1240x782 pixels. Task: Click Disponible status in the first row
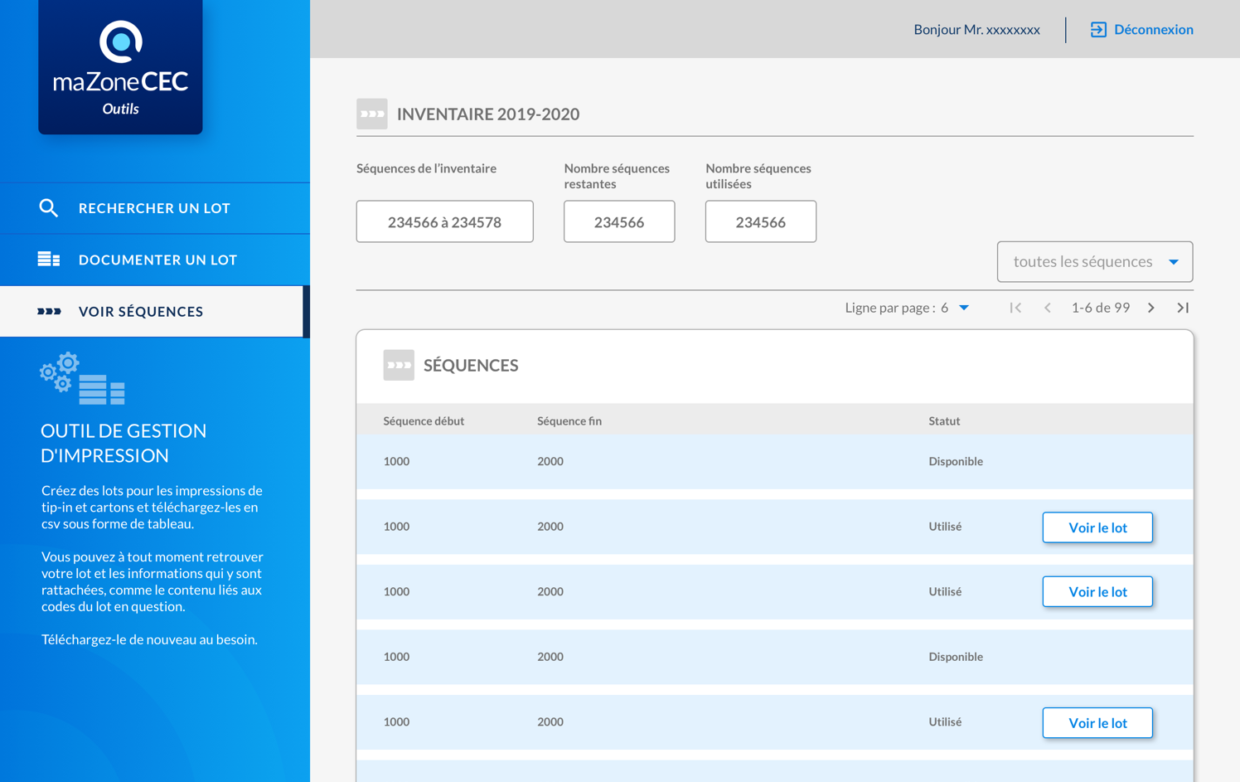click(x=956, y=462)
